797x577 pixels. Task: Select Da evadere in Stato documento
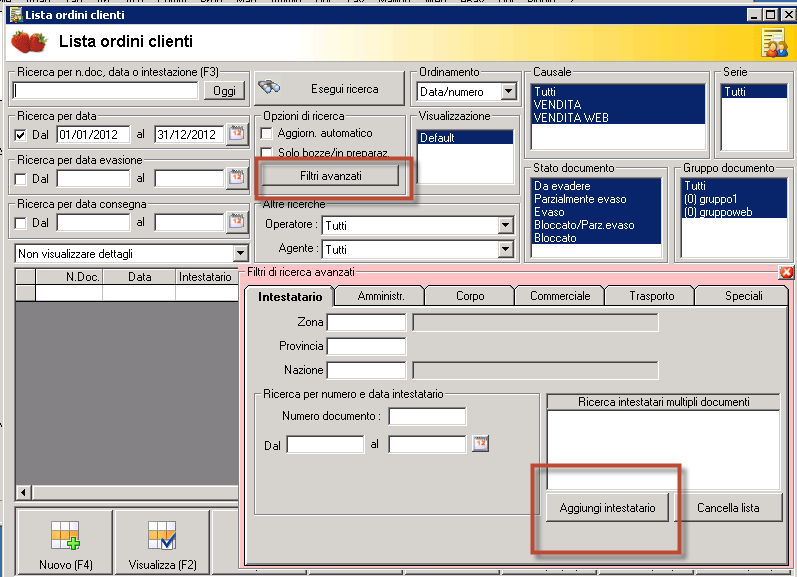pyautogui.click(x=596, y=186)
